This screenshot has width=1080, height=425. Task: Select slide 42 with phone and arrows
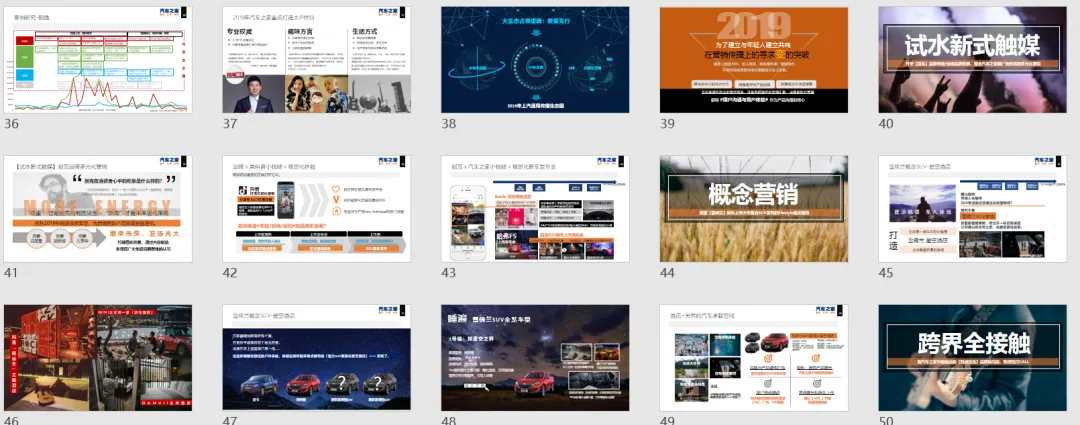pos(316,209)
